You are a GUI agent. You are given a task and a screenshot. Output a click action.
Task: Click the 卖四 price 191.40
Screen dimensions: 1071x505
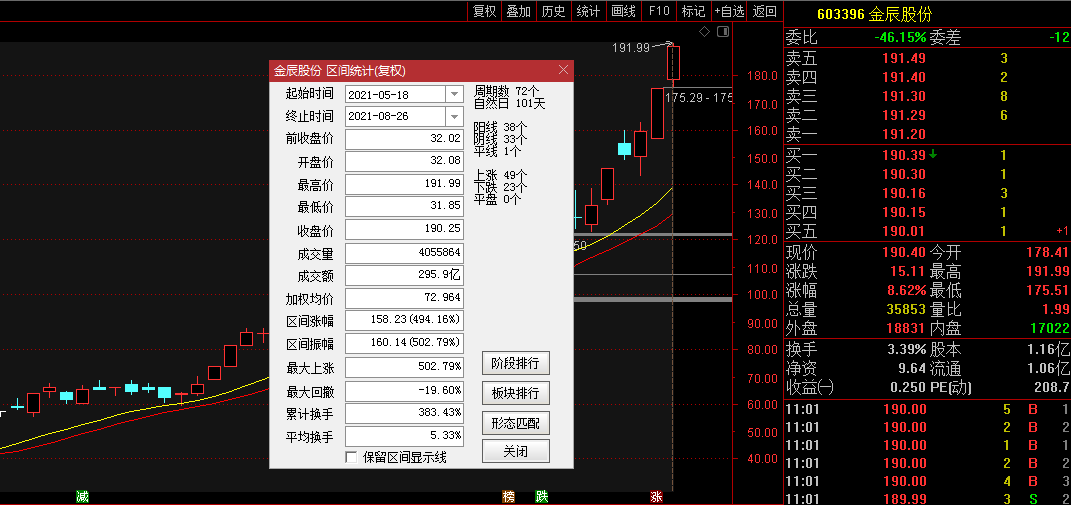coord(904,78)
